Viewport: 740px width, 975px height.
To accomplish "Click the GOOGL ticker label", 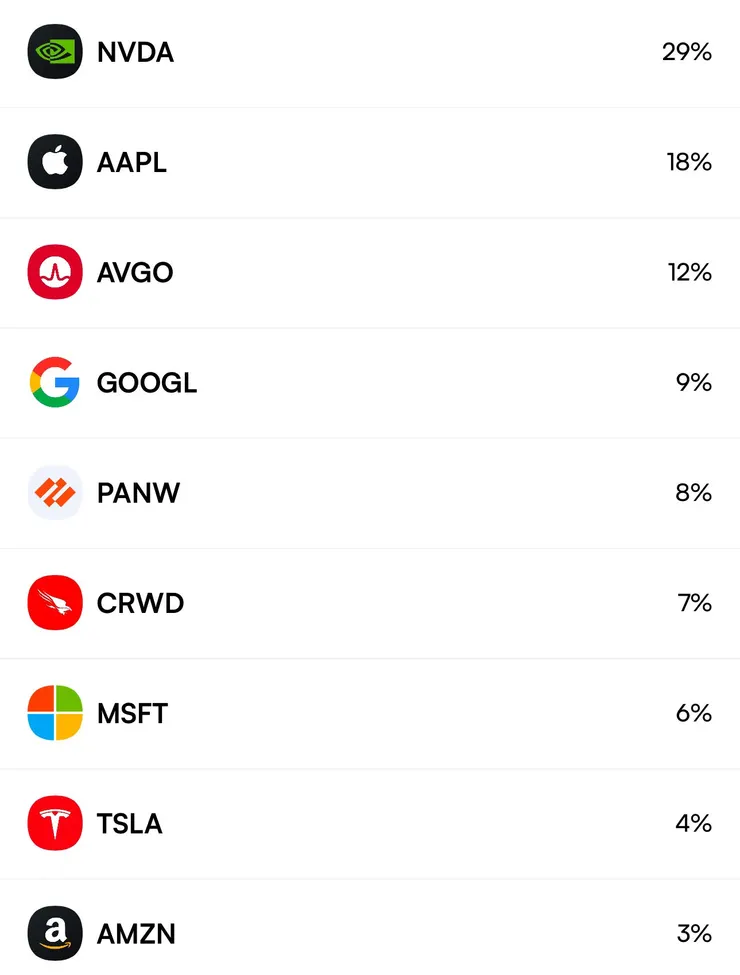I will click(147, 383).
